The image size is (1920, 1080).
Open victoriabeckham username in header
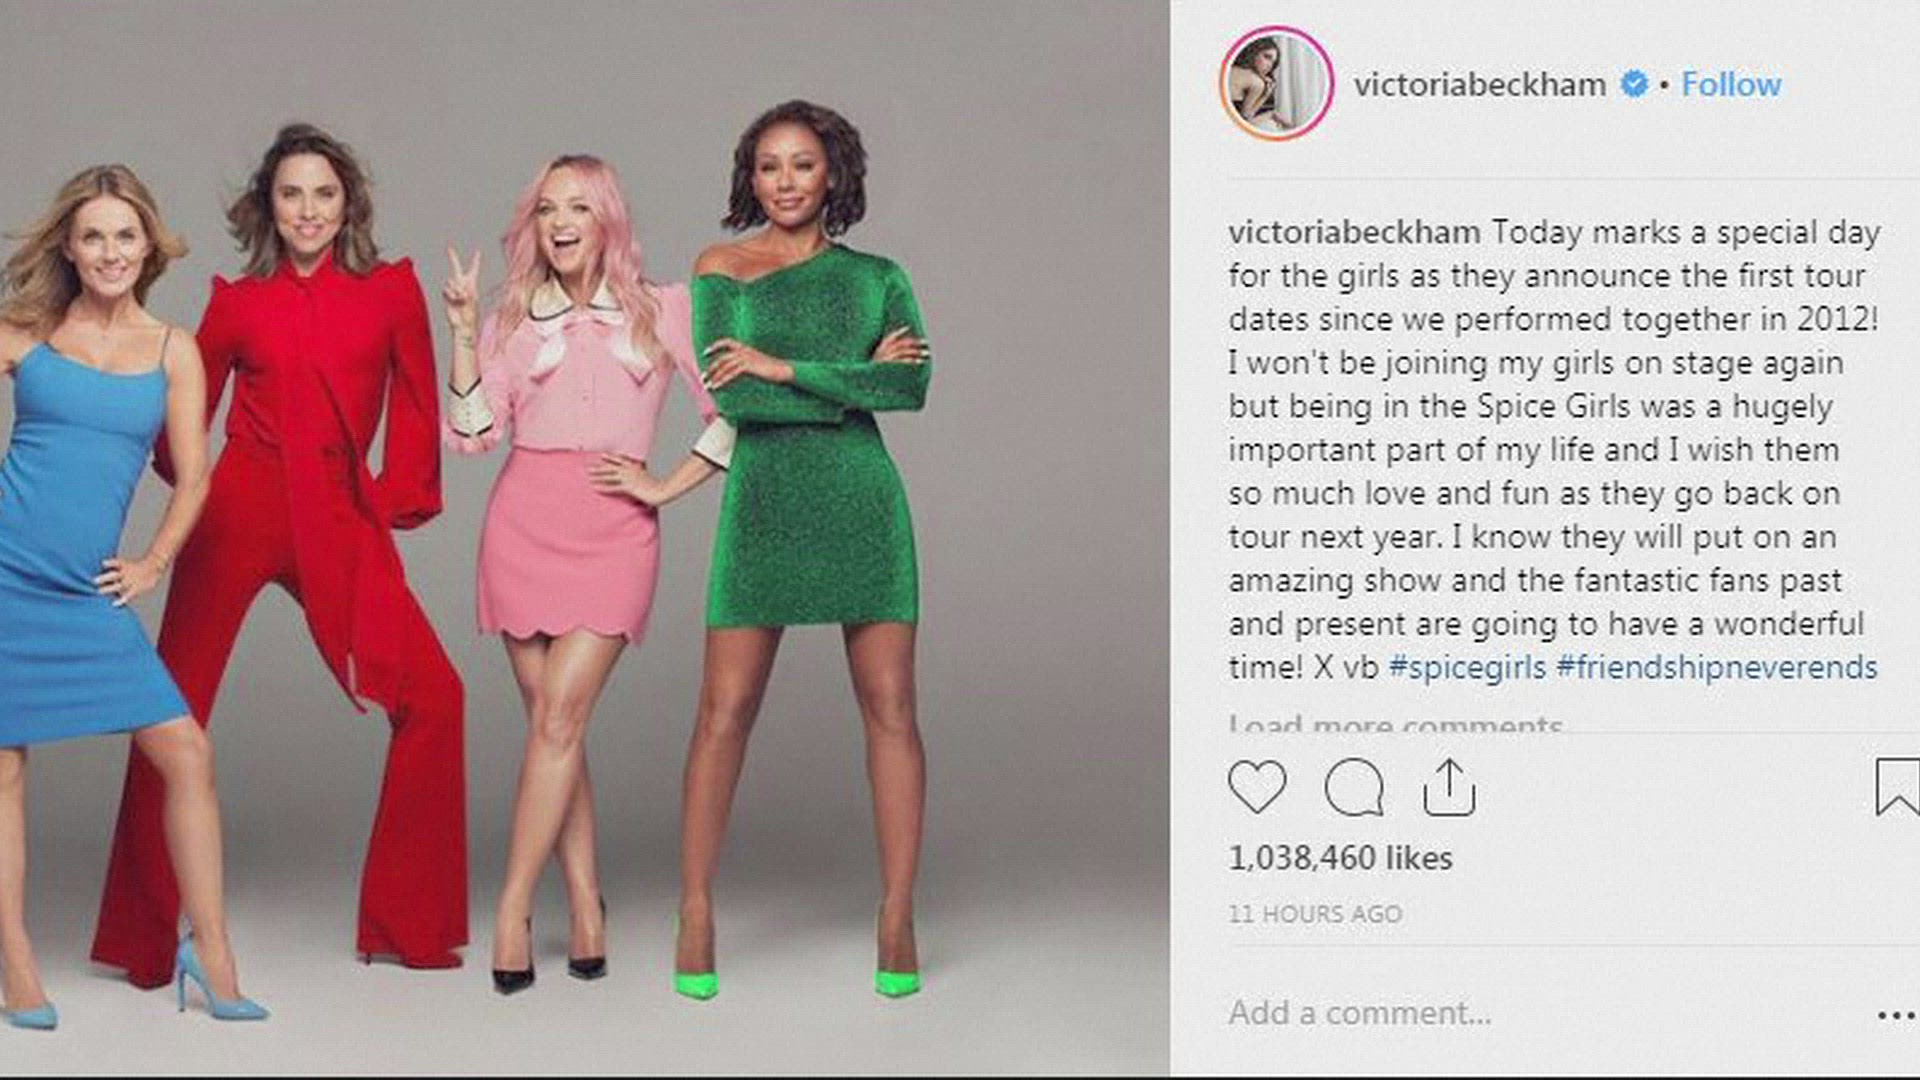[1480, 85]
